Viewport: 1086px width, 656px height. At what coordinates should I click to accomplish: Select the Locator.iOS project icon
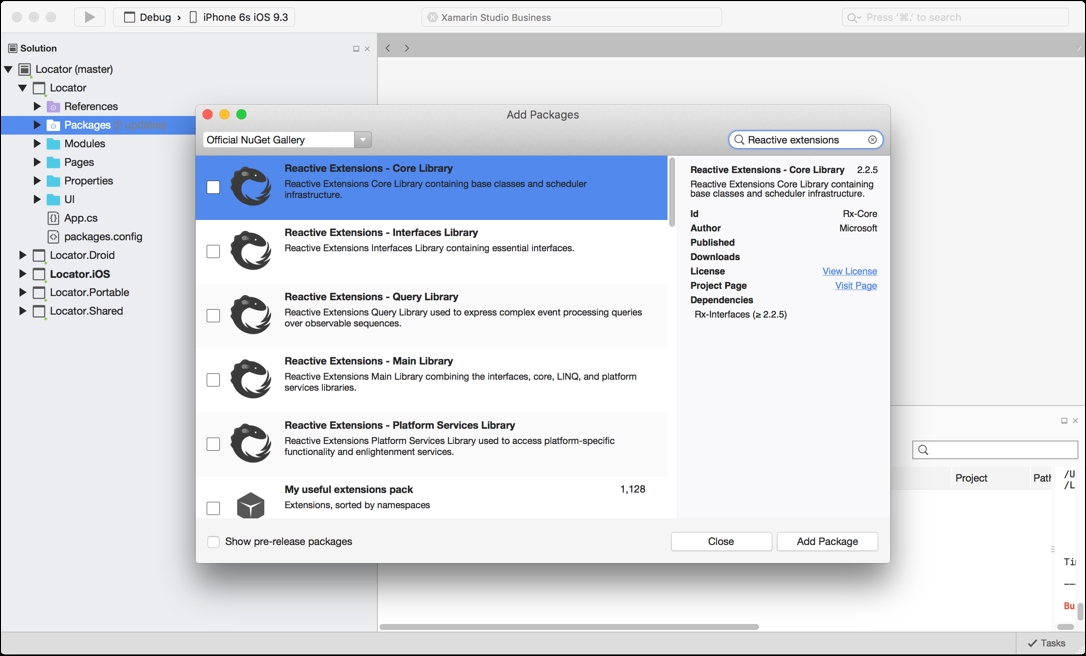point(39,274)
